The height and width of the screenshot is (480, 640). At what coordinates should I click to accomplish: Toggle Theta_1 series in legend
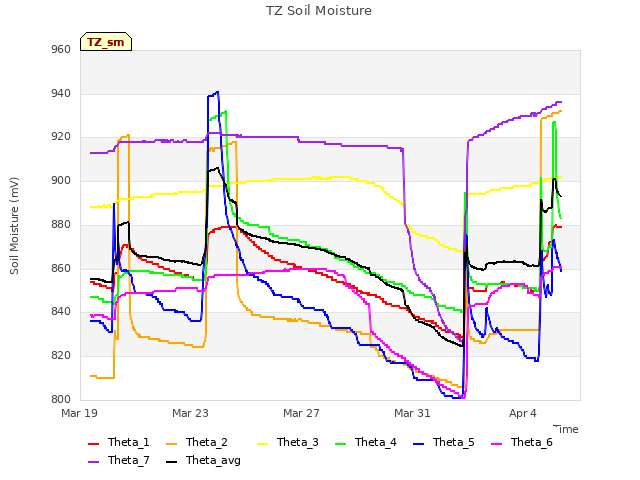(119, 442)
